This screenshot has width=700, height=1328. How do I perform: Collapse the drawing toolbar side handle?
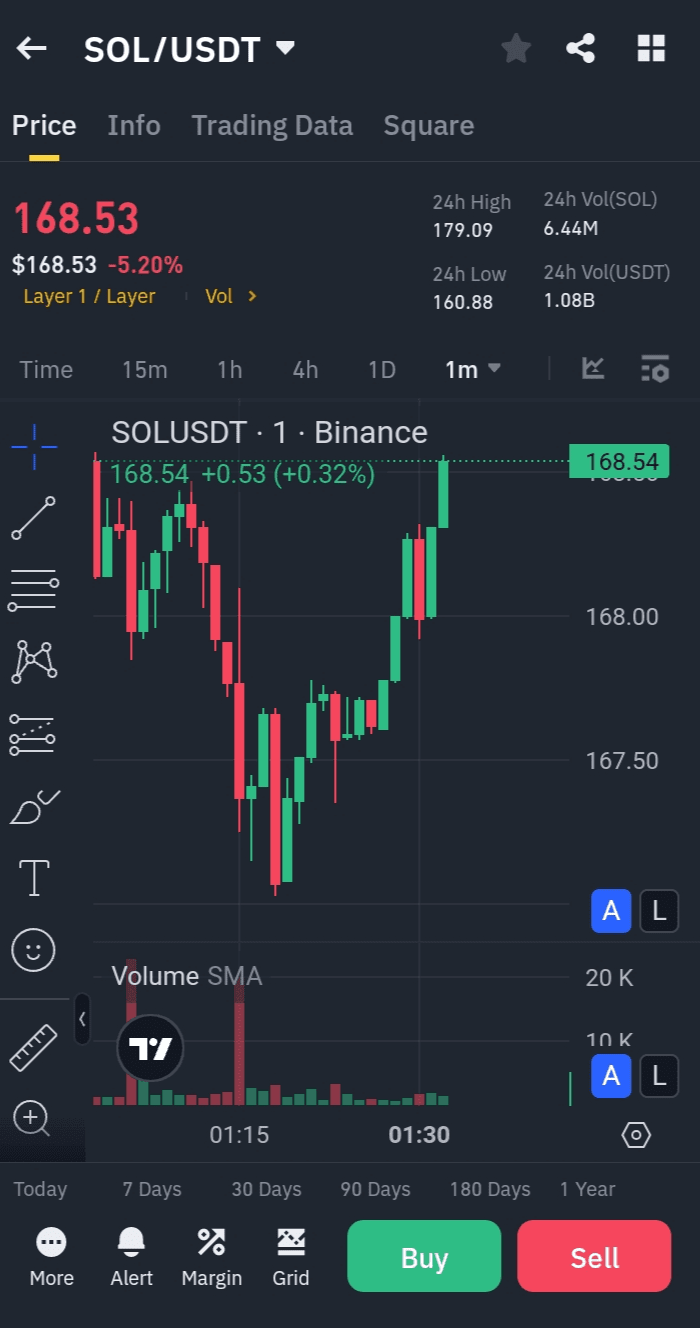tap(82, 1019)
